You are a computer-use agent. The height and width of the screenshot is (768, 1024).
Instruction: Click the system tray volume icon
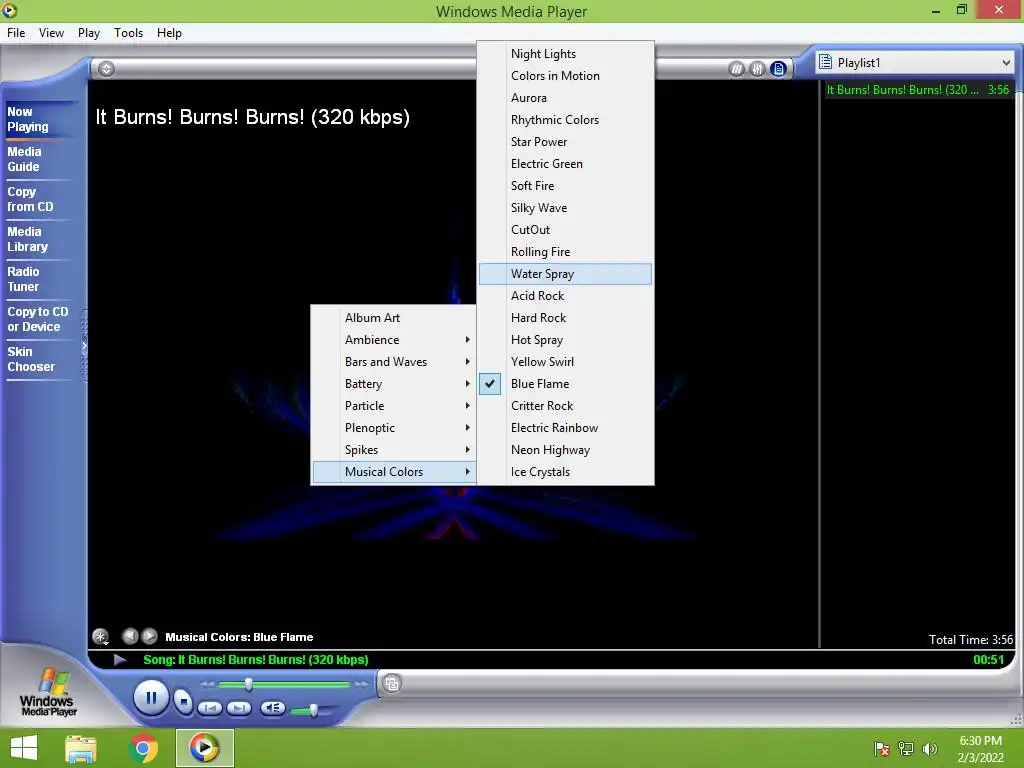click(930, 748)
